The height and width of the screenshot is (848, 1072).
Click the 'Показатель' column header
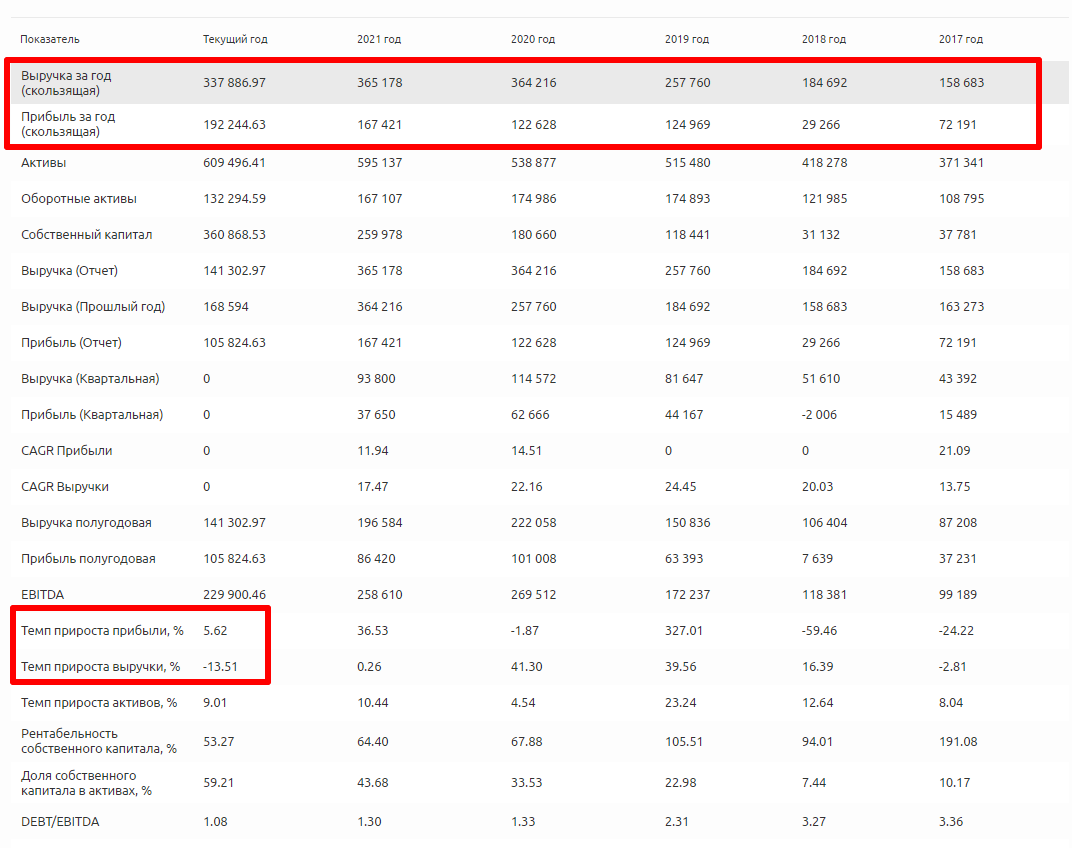click(x=50, y=39)
